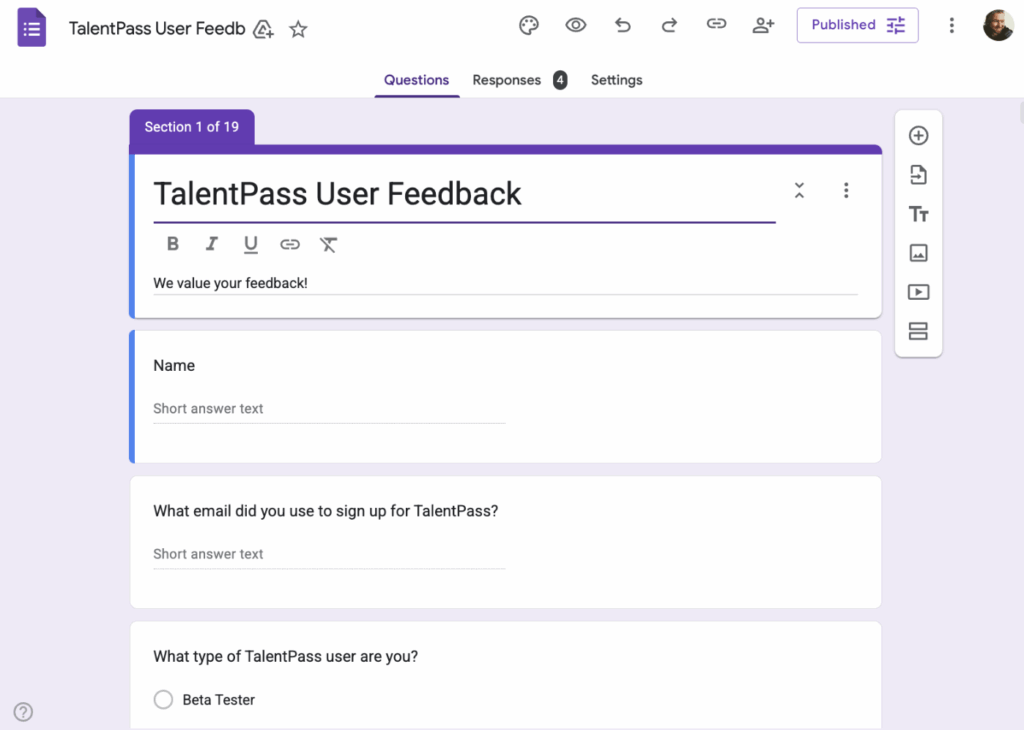Select the email sign up question
Image resolution: width=1024 pixels, height=730 pixels.
tap(505, 542)
